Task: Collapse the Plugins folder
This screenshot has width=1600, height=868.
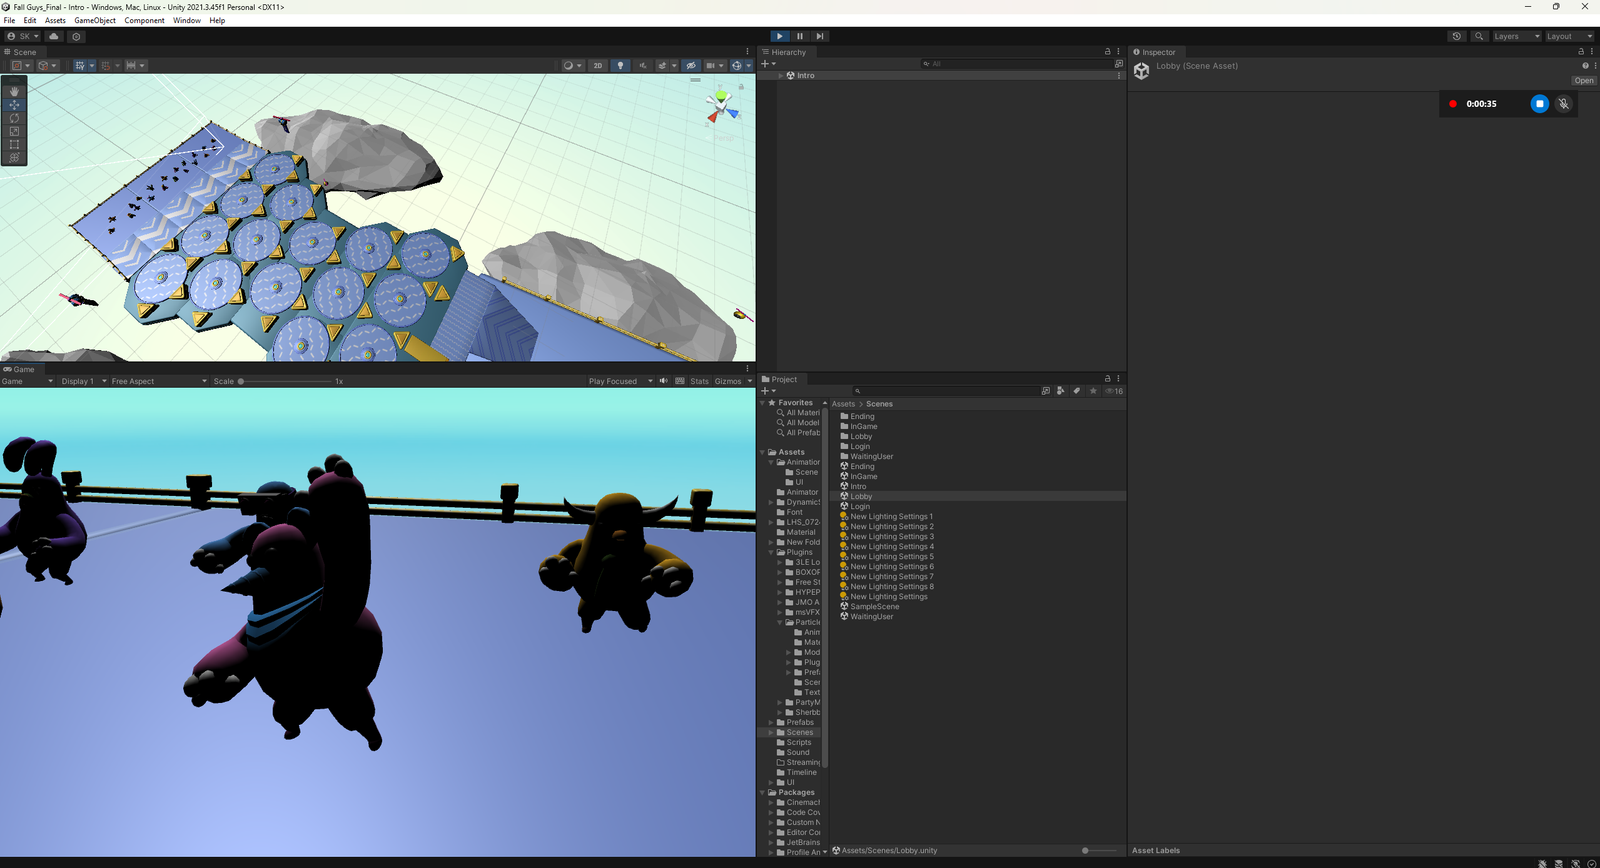Action: (771, 552)
